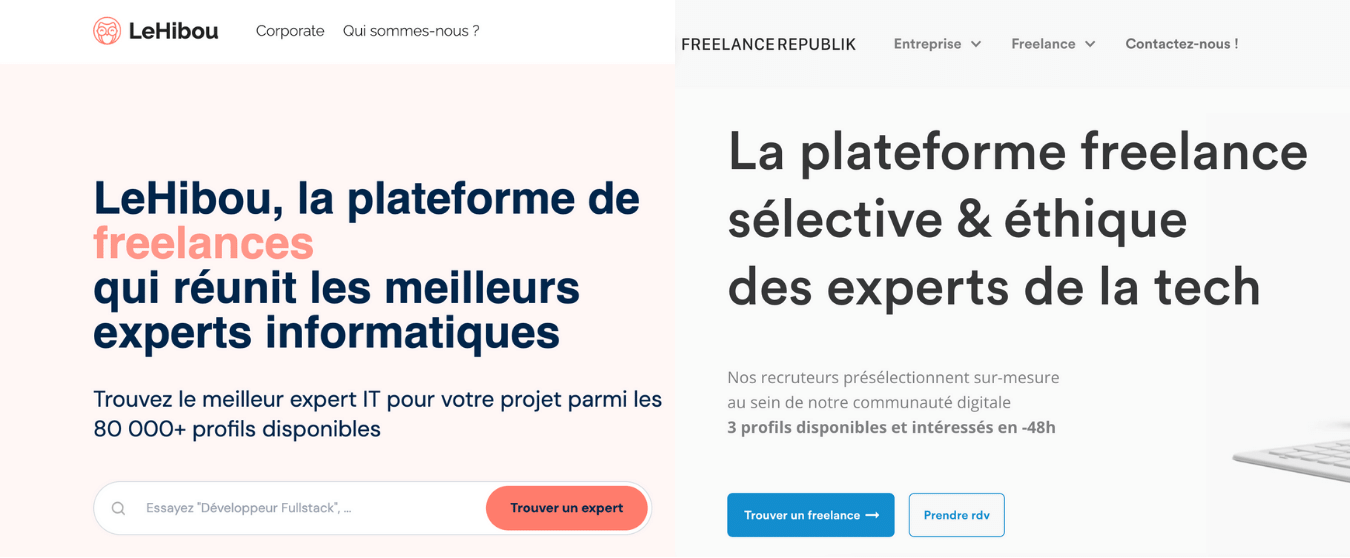Click the FREELANCE REPUBLIK logo
This screenshot has width=1350, height=558.
[x=768, y=44]
